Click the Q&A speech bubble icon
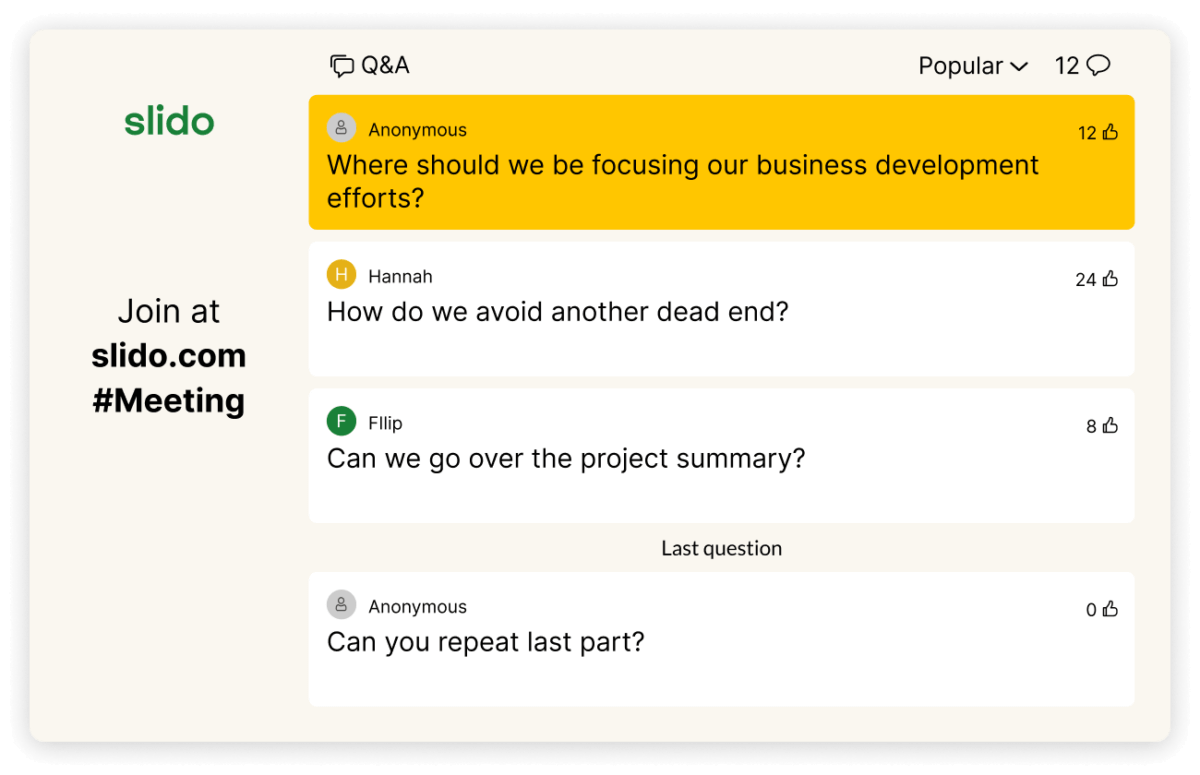 (x=341, y=65)
